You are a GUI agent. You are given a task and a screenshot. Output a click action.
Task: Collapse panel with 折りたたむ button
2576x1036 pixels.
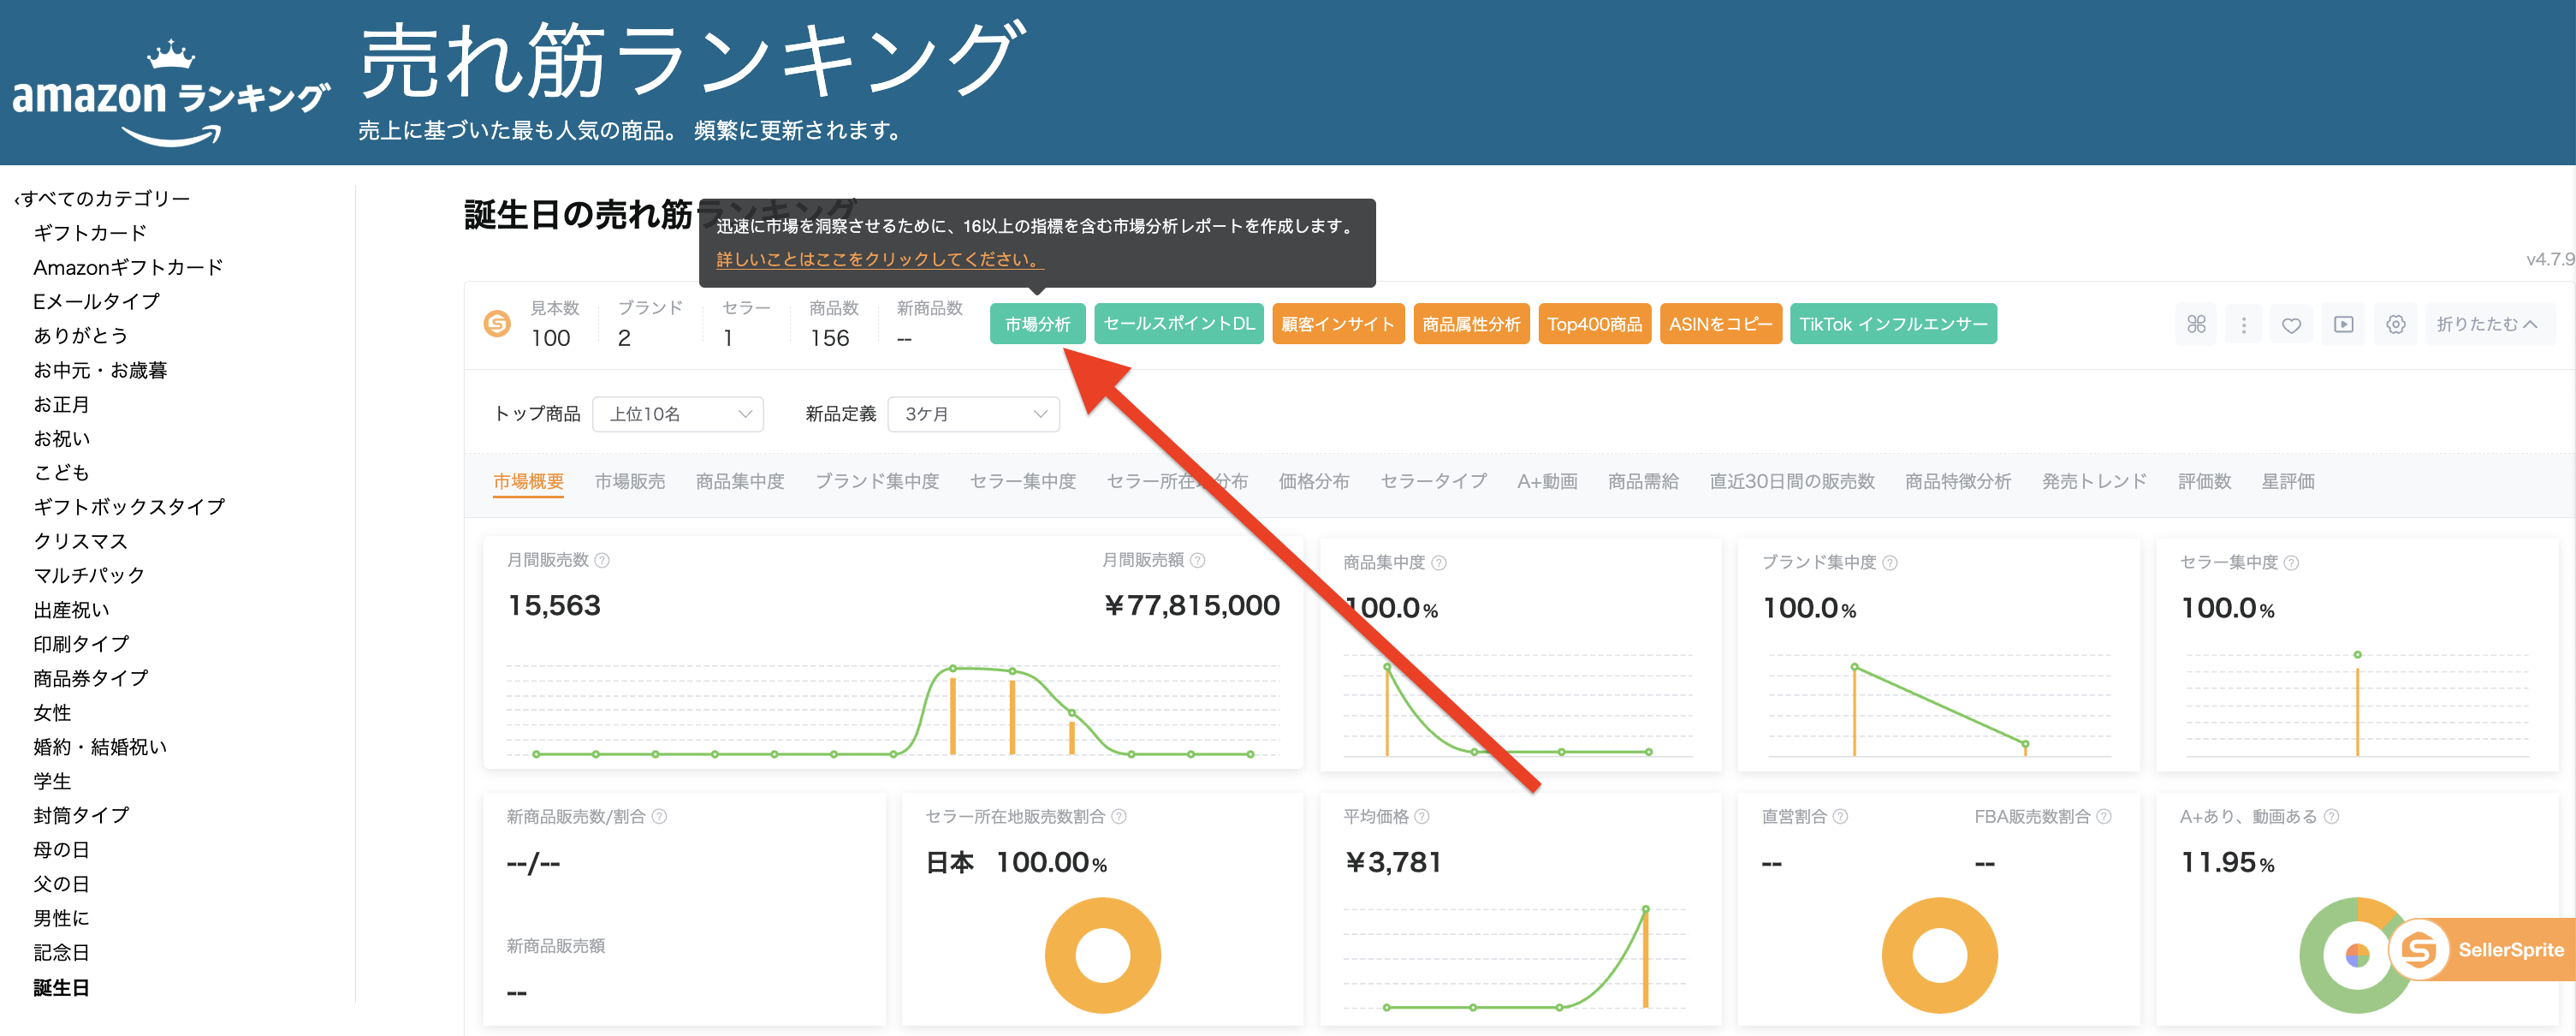click(2489, 324)
